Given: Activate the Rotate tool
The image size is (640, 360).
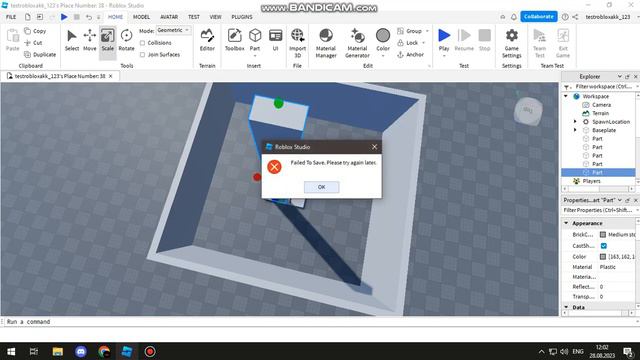Looking at the screenshot, I should (126, 36).
